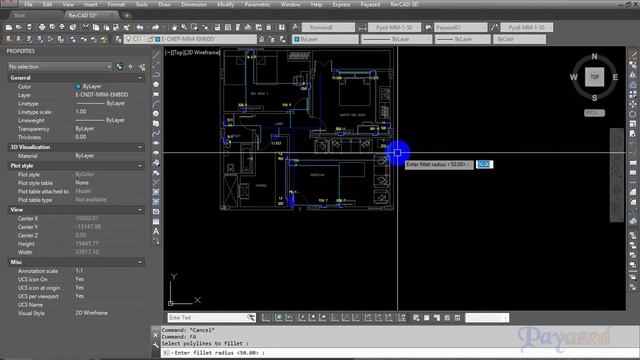Click the fillet radius dynamic input box
The height and width of the screenshot is (360, 640).
[x=484, y=164]
